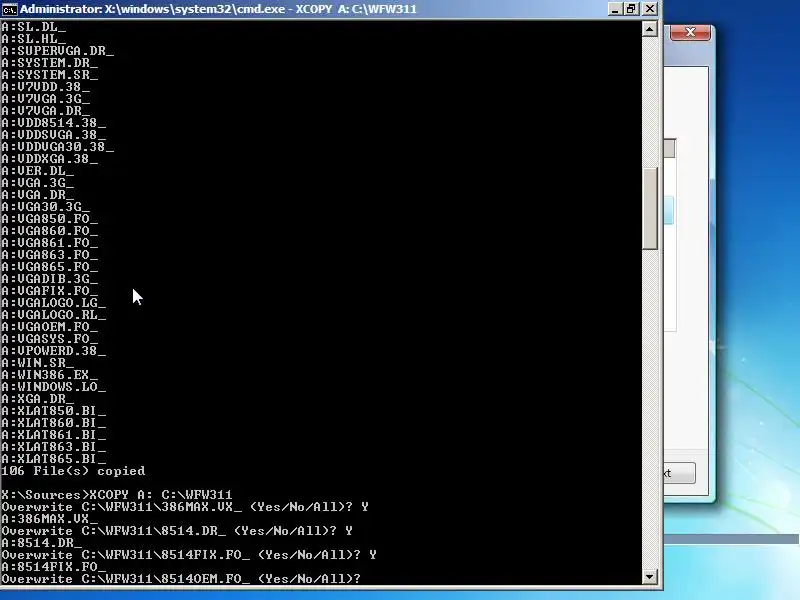
Task: Click the line A:SUPERVGA.DR_
Action: tap(58, 51)
